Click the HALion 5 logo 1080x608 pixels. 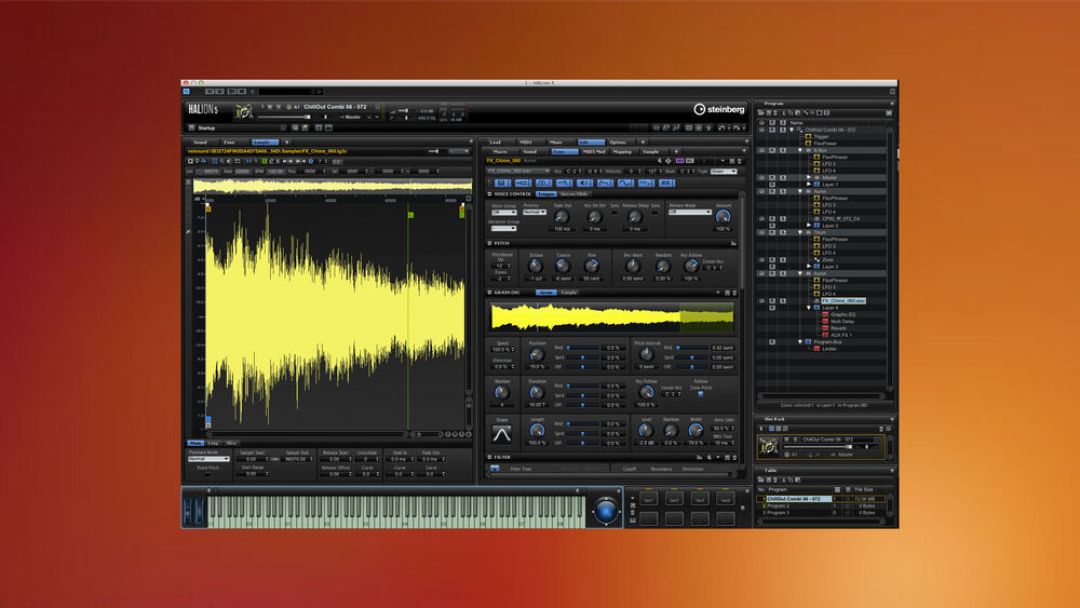(202, 109)
